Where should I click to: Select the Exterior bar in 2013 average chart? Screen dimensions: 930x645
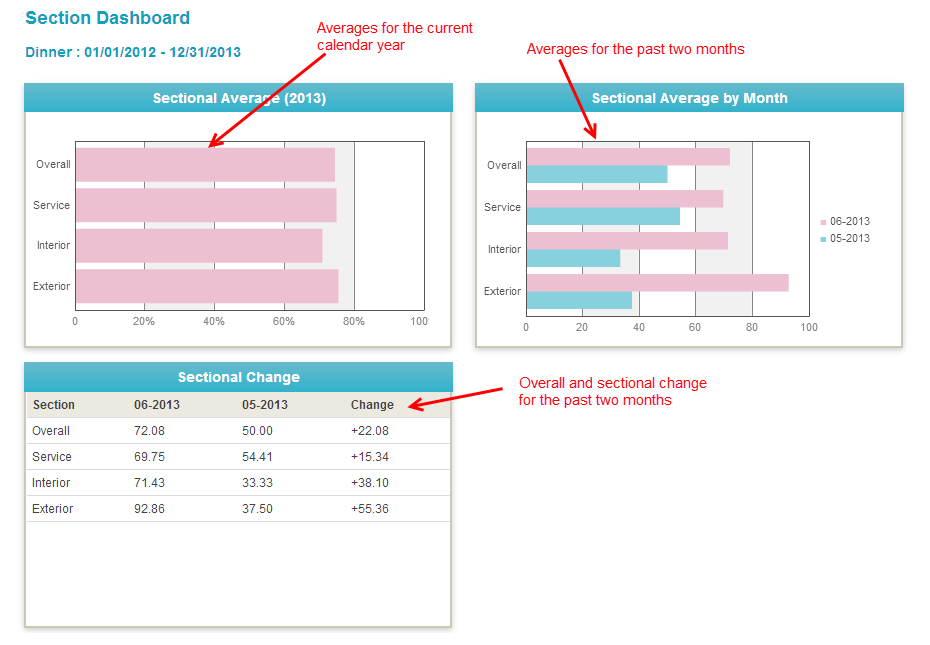(x=207, y=286)
